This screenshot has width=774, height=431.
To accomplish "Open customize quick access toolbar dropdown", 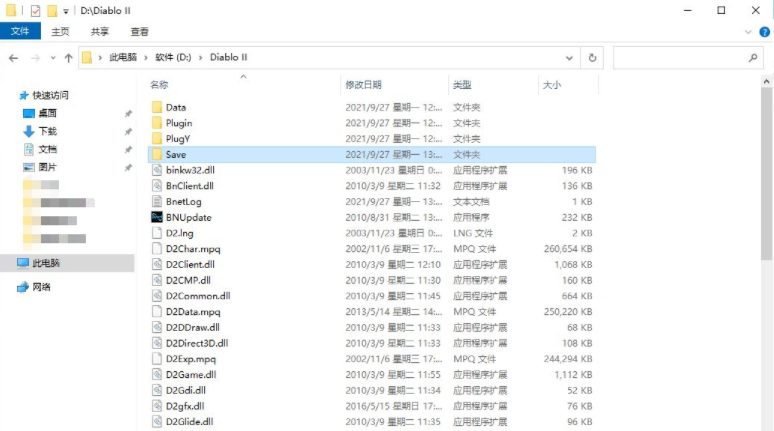I will (66, 11).
